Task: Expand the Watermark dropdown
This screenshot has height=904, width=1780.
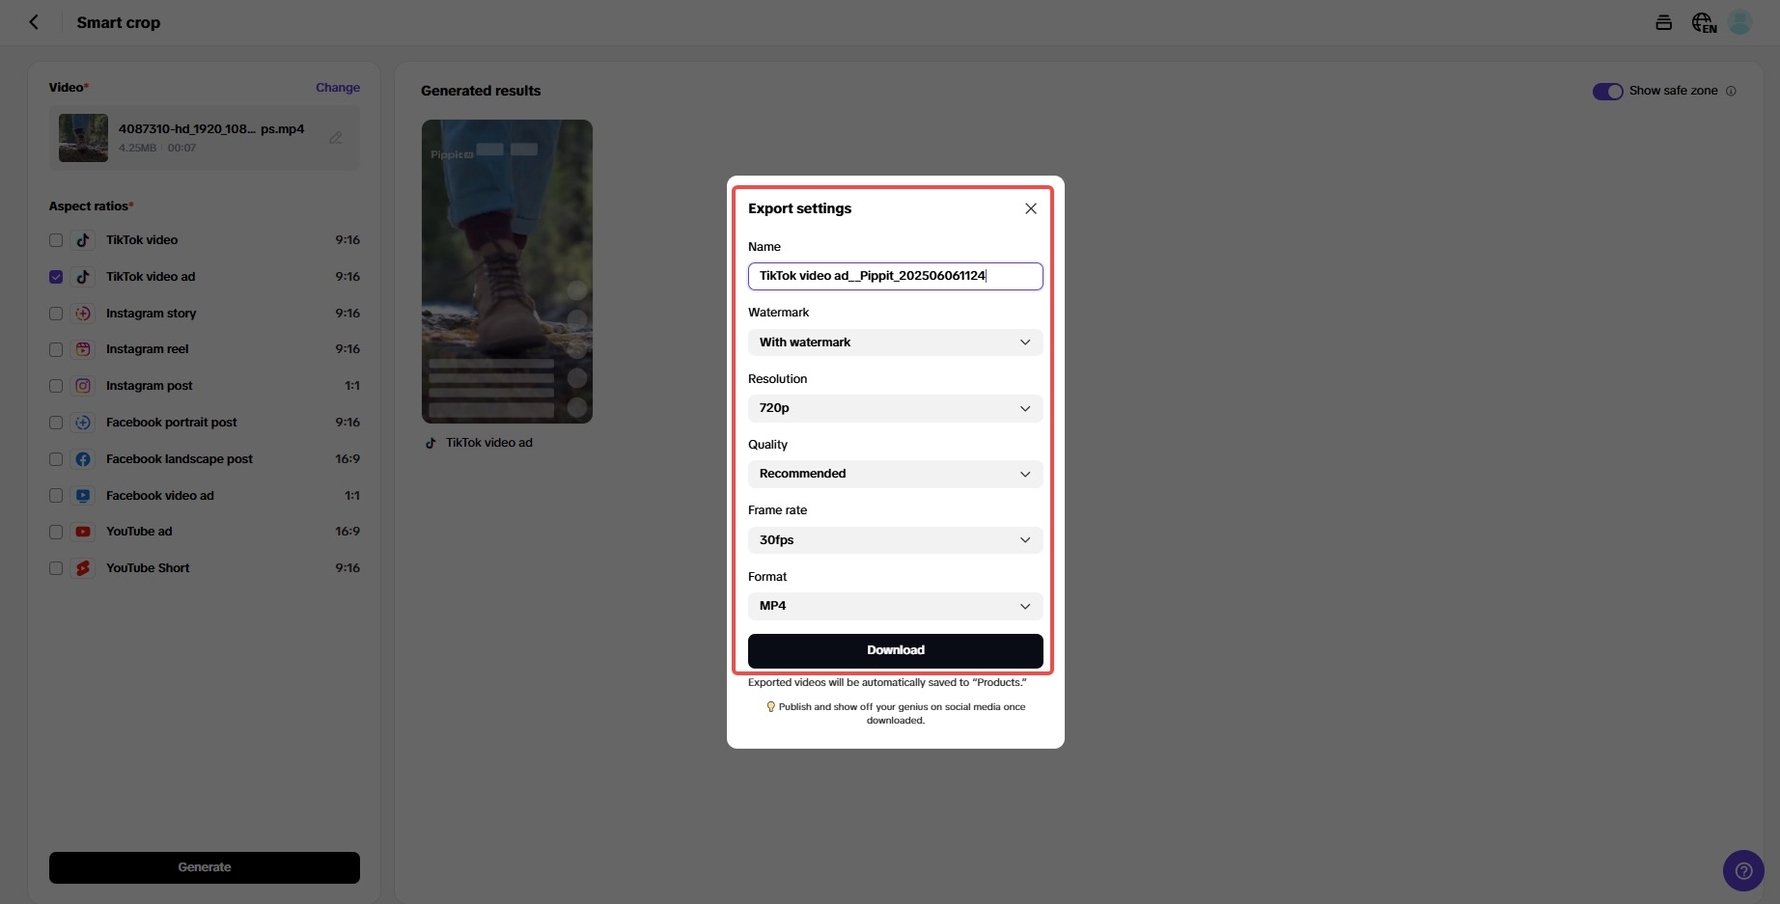Action: point(895,342)
